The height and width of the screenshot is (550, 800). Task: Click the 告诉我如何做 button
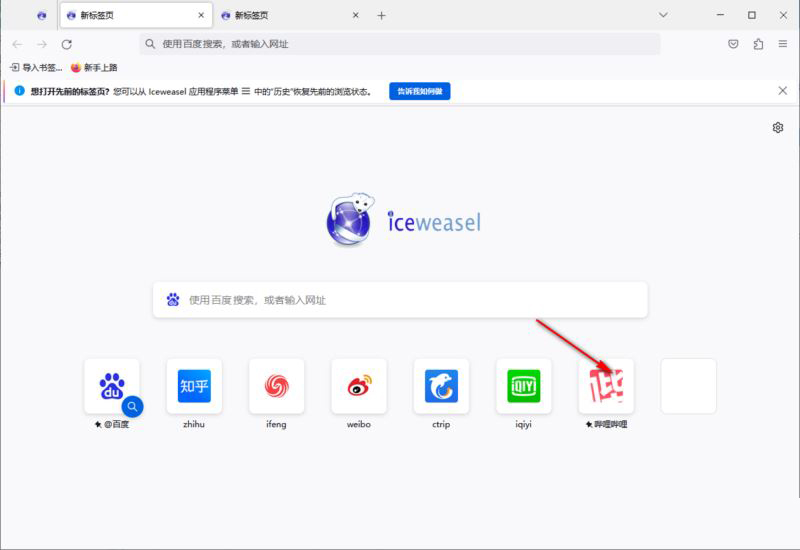(419, 91)
